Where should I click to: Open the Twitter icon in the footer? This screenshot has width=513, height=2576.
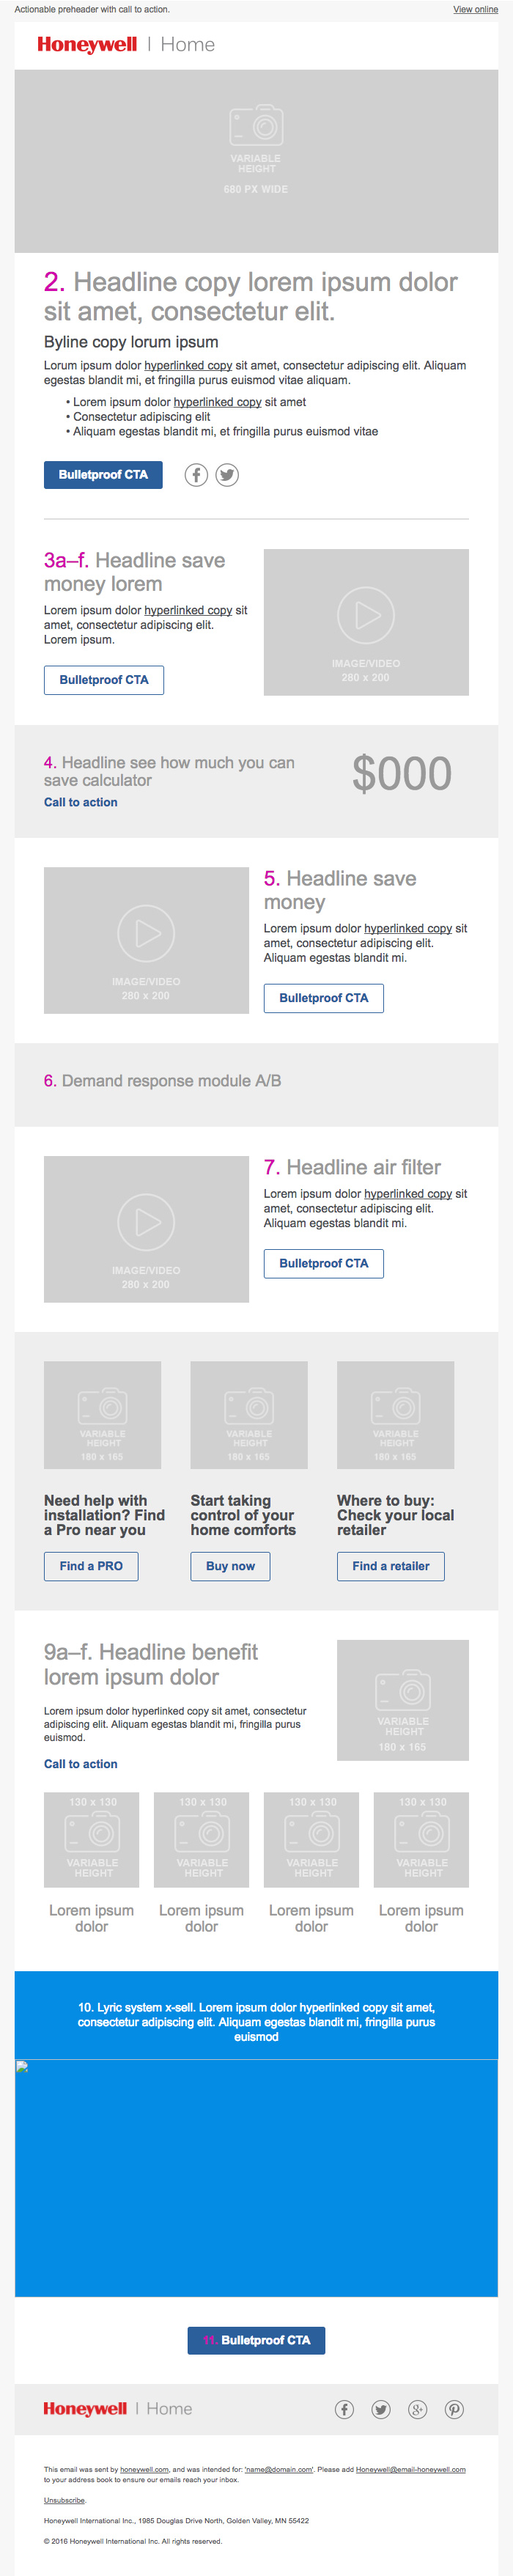coord(381,2409)
